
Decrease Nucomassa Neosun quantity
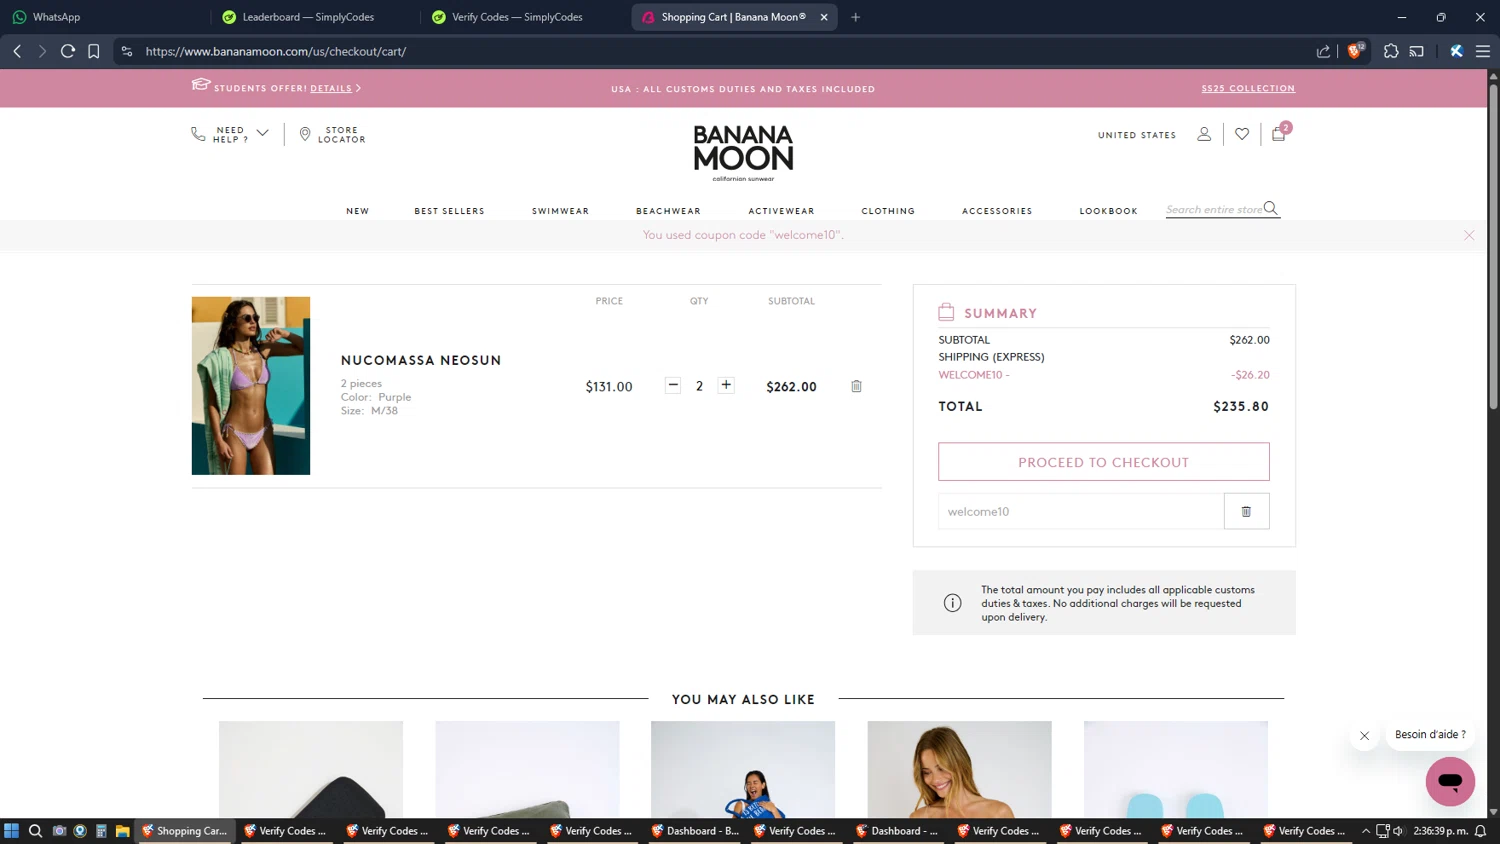pos(673,386)
